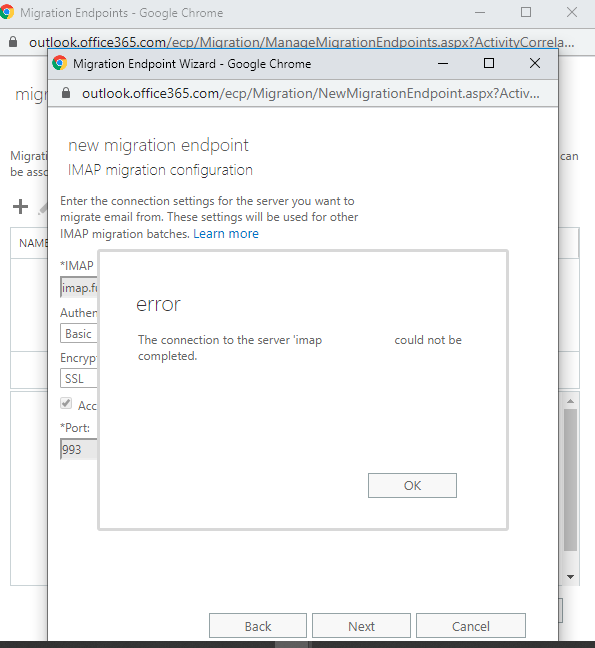Open the Learn more link
The image size is (595, 648).
click(226, 233)
